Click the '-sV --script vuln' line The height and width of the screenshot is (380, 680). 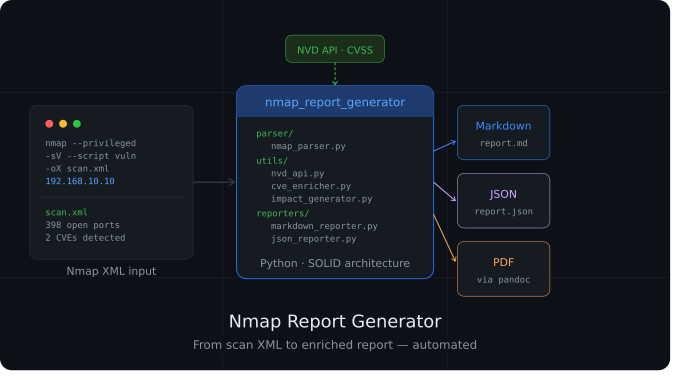coord(91,156)
